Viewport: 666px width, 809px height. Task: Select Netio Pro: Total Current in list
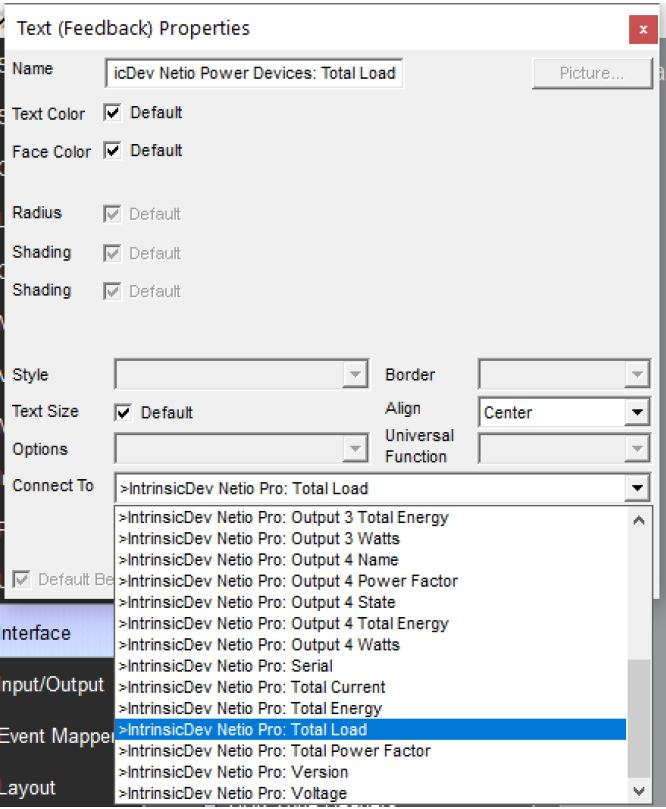pyautogui.click(x=370, y=687)
